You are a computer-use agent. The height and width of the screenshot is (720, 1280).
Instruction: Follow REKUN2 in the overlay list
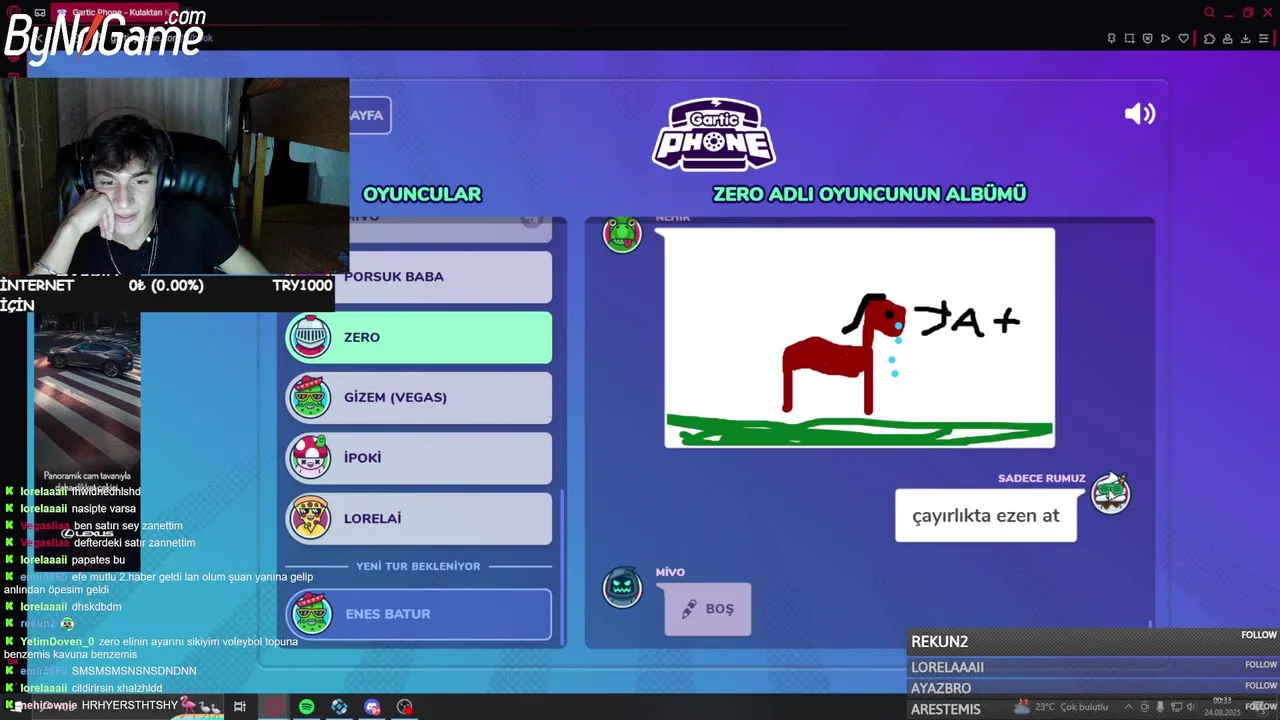tap(1259, 635)
